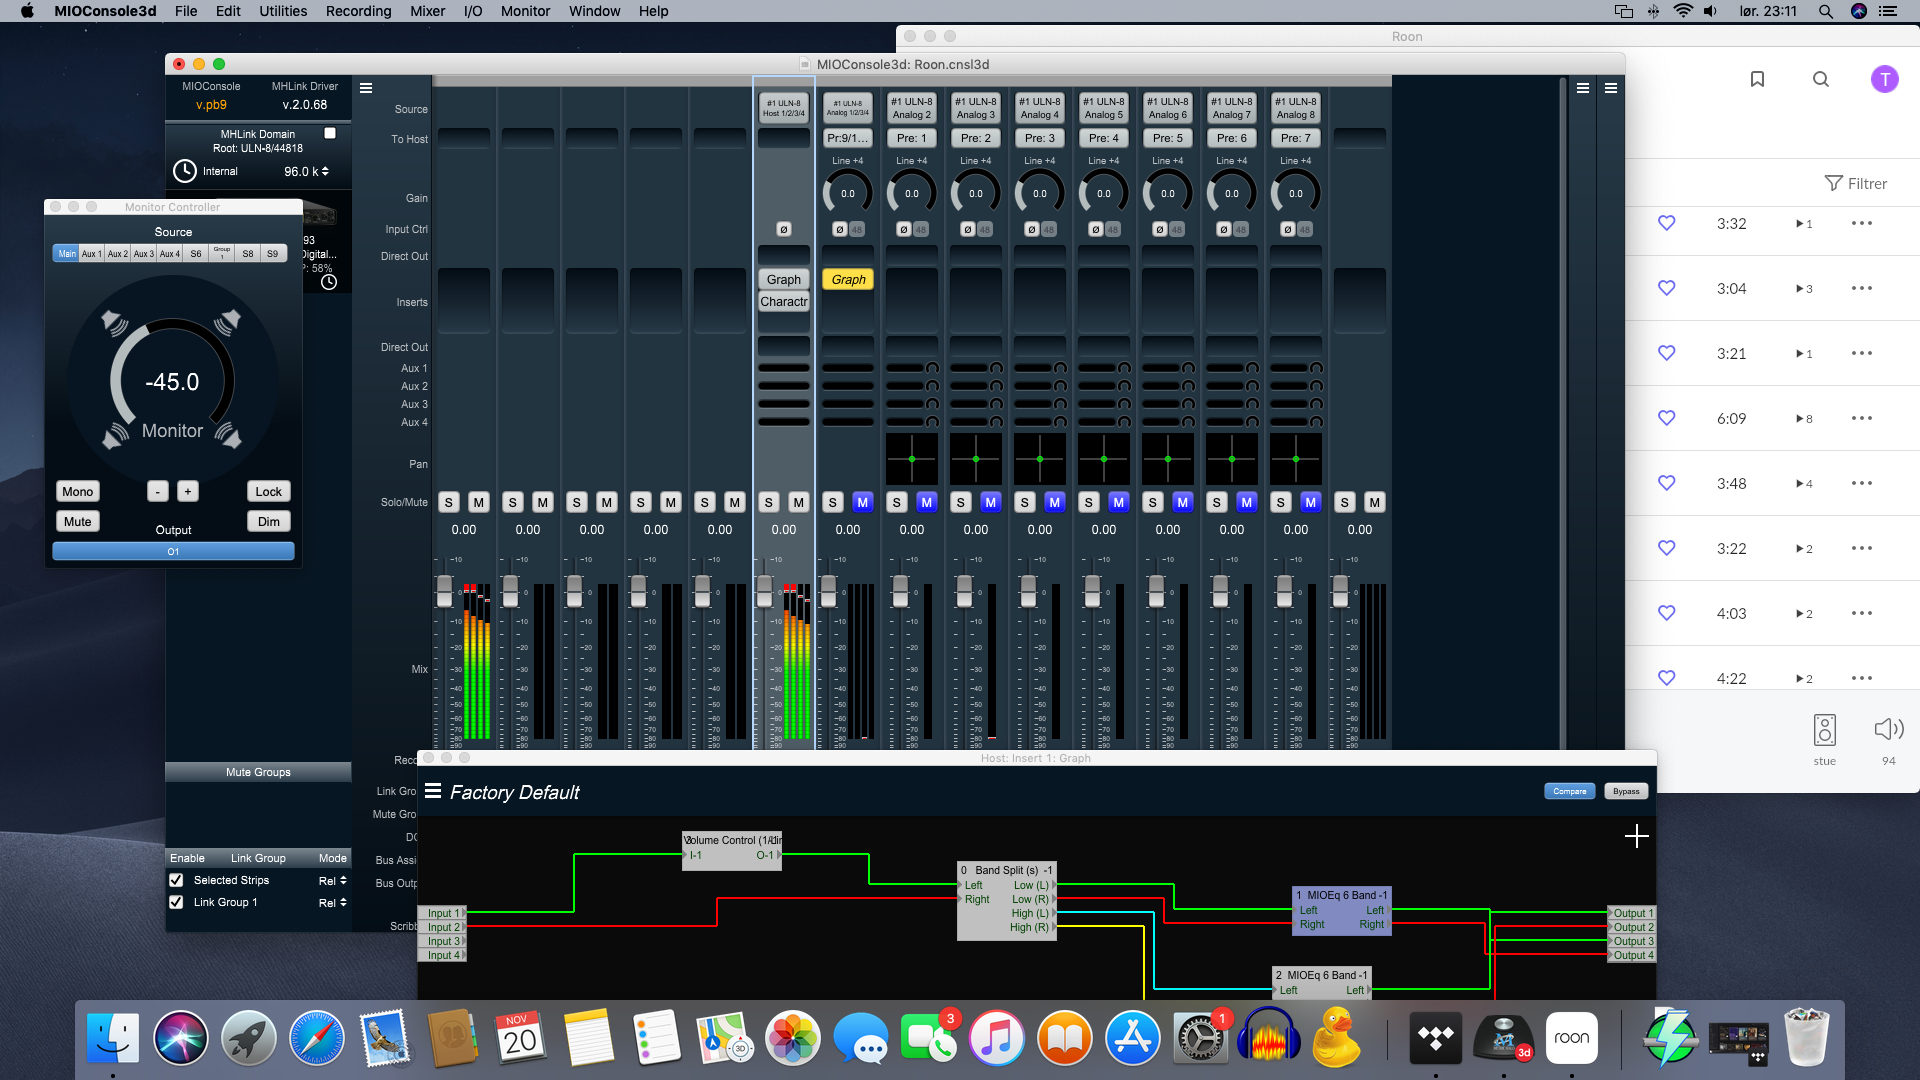Screen dimensions: 1920x1080
Task: Click plus icon in the graph editor
Action: [1637, 836]
